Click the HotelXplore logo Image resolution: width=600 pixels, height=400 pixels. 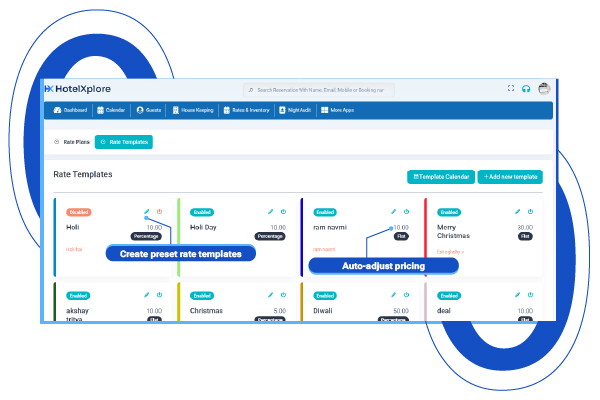(x=78, y=89)
